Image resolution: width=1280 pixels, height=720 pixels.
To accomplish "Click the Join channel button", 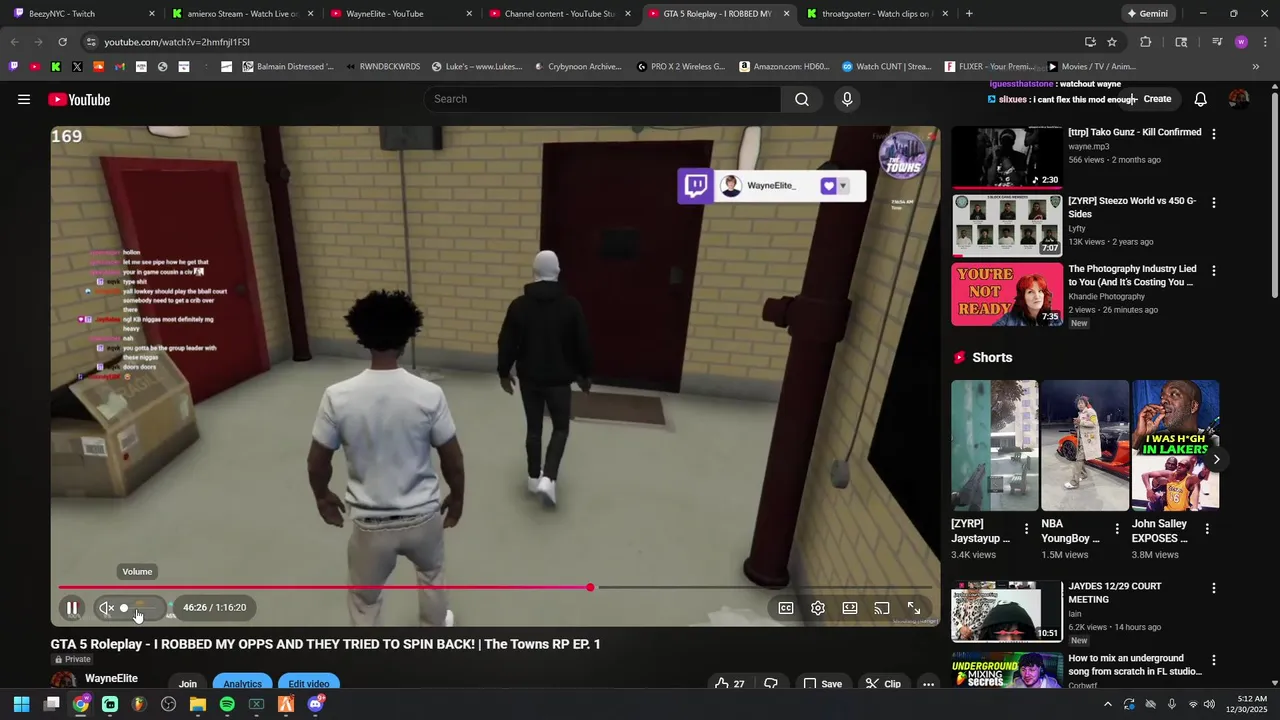I will tap(188, 684).
